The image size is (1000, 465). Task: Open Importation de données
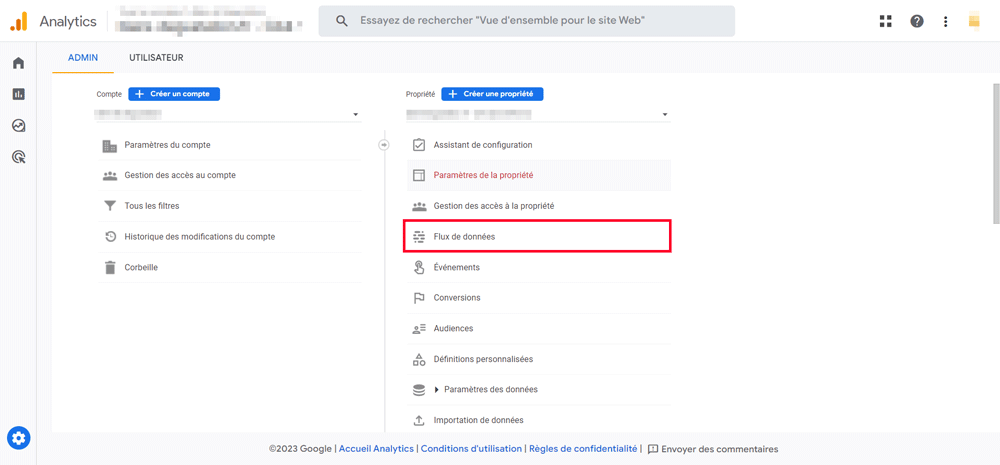pyautogui.click(x=539, y=420)
